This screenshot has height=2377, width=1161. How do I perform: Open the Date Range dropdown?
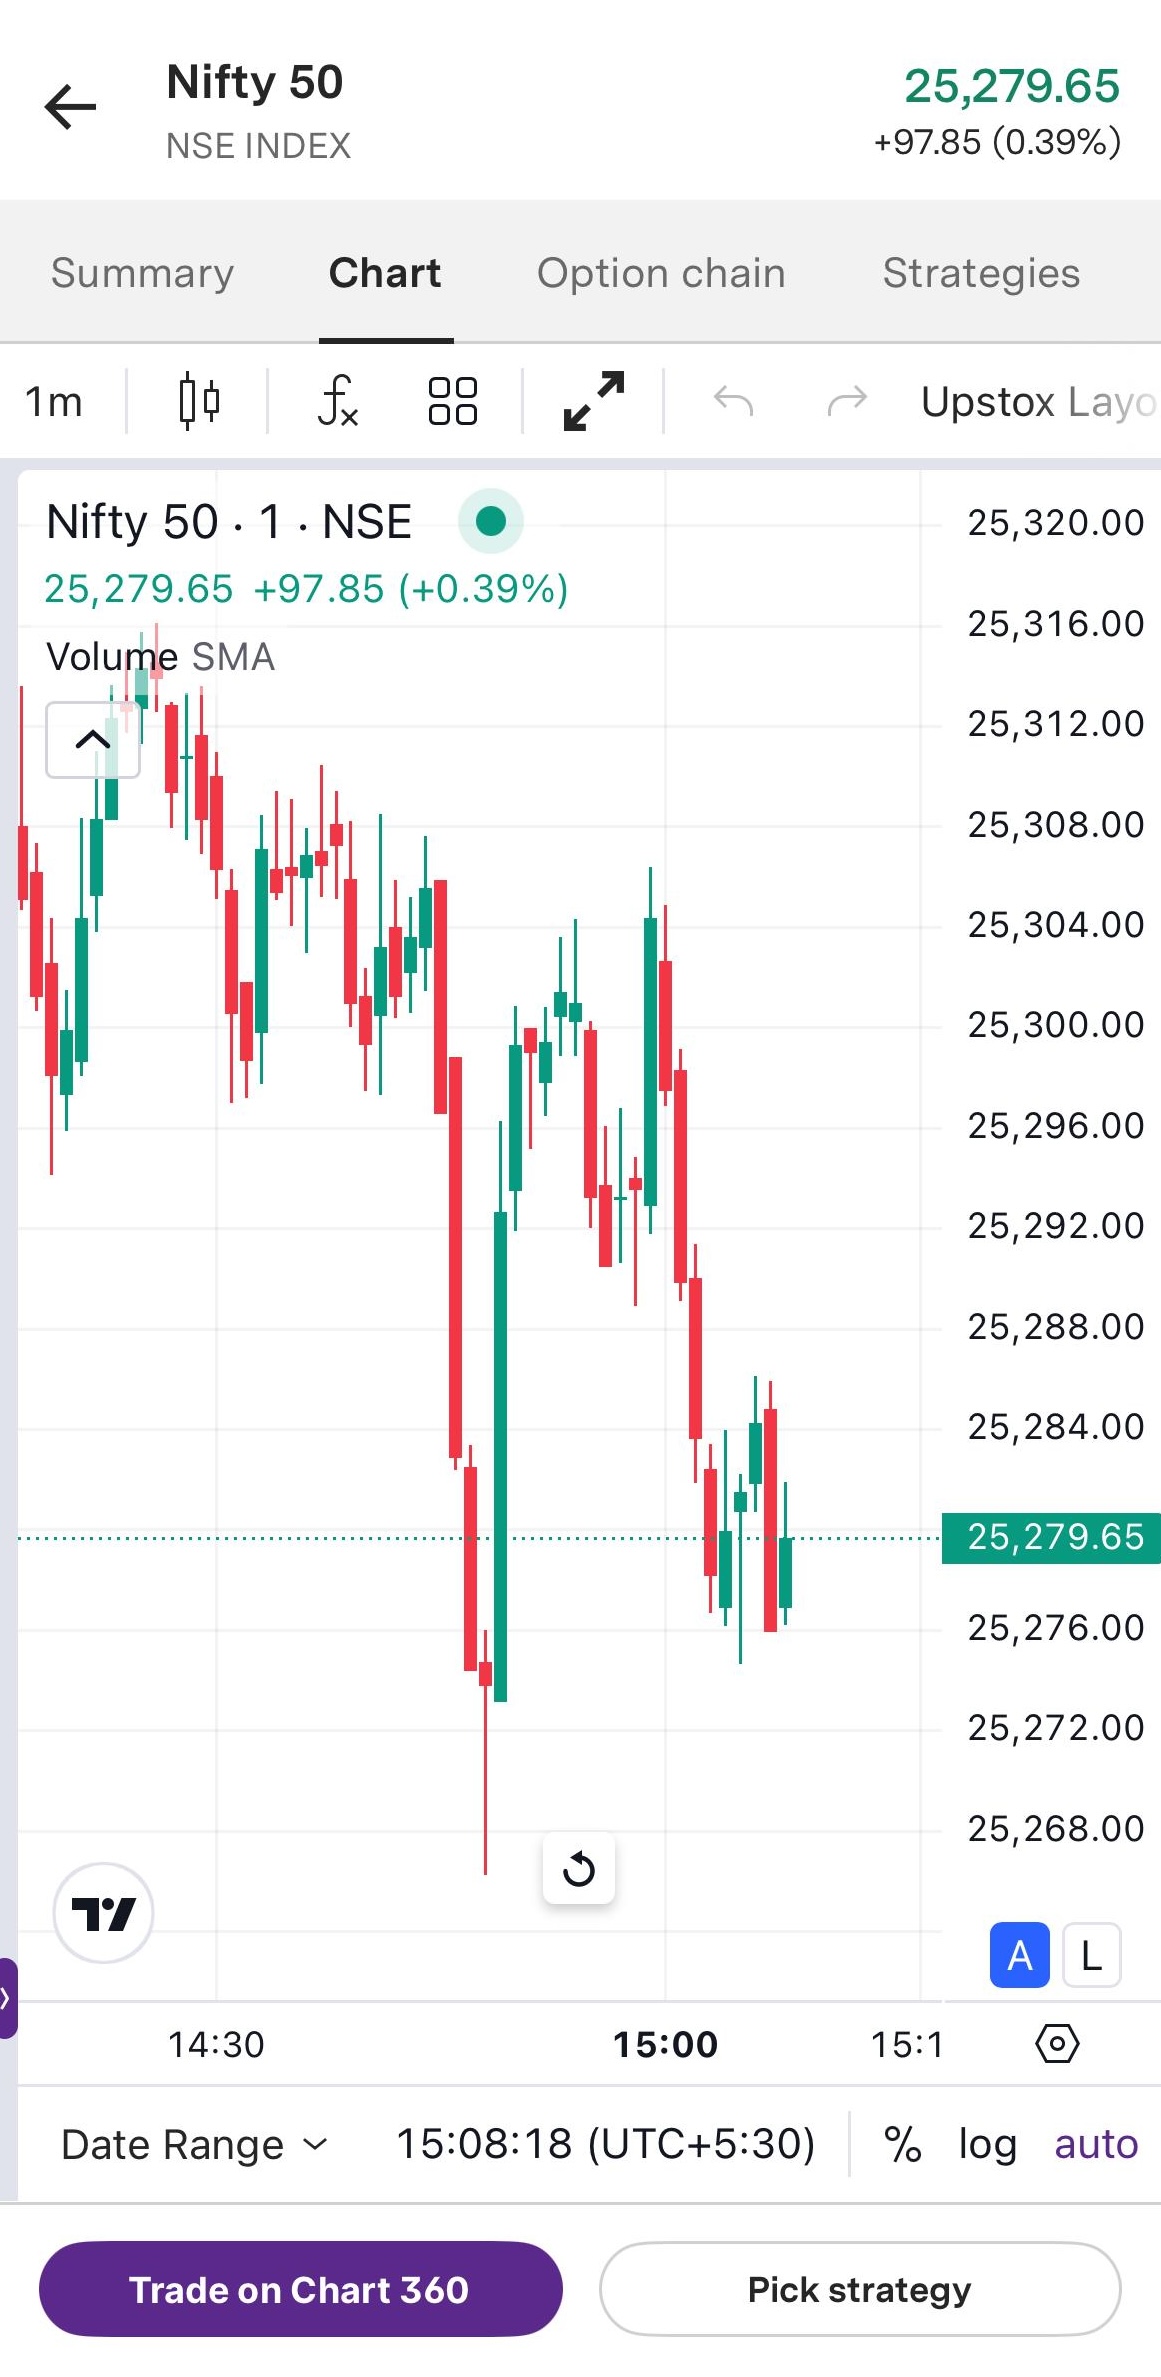pos(194,2144)
